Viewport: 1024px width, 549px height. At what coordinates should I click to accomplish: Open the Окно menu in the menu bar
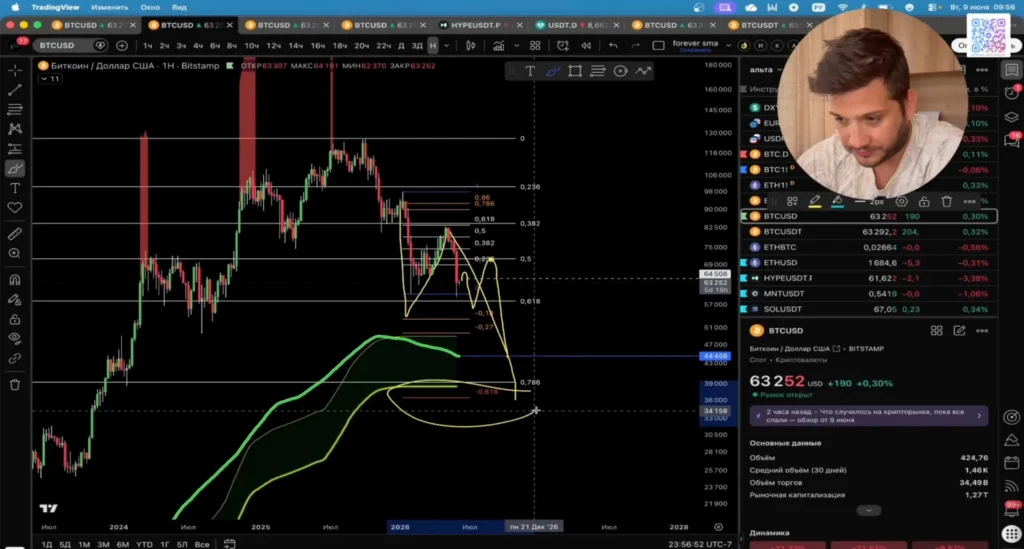coord(150,7)
